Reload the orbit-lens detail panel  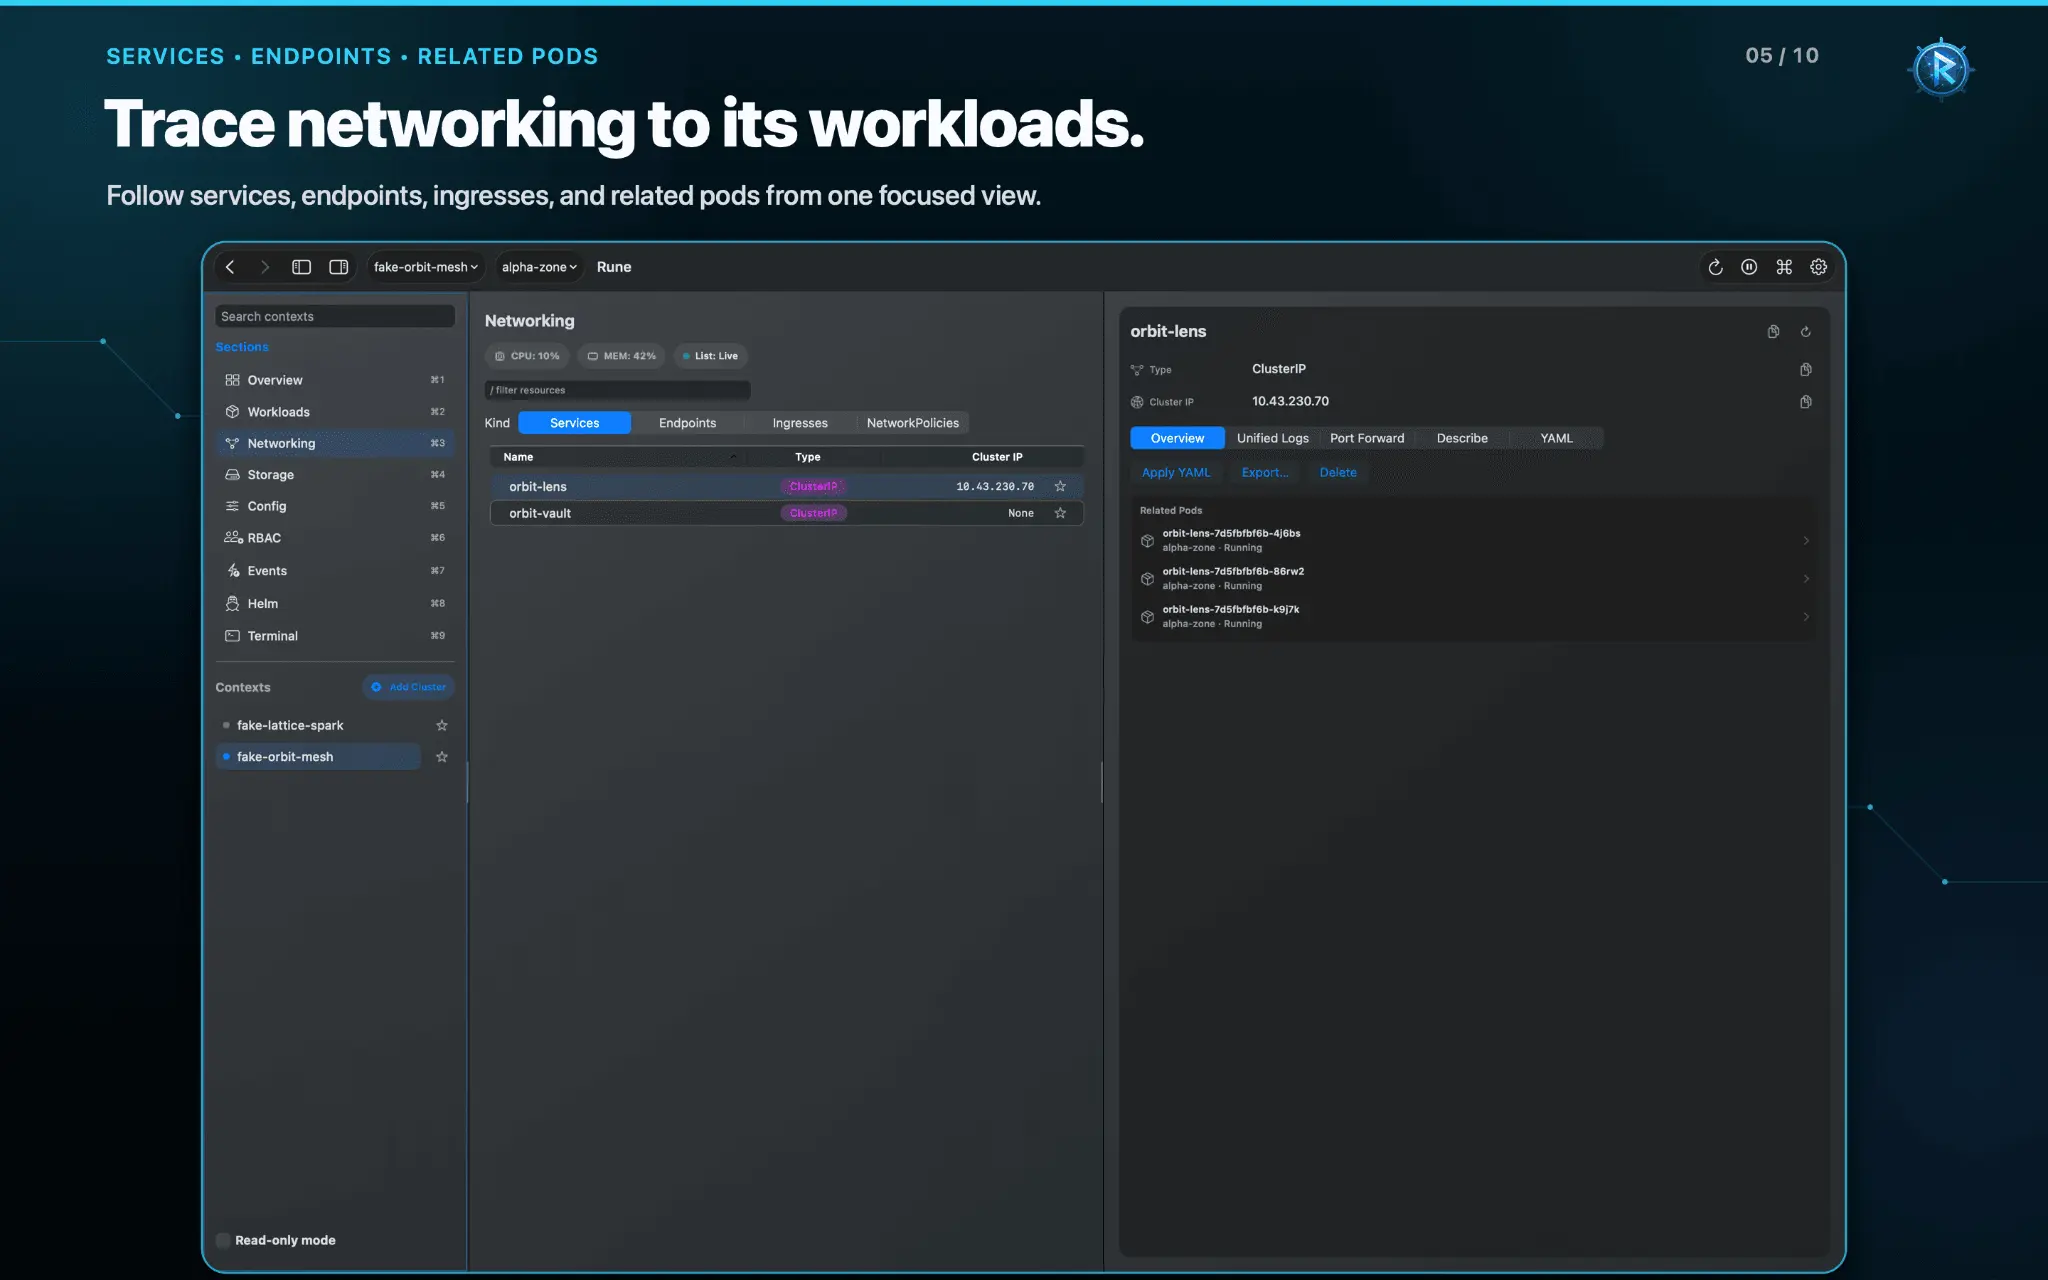click(x=1806, y=332)
